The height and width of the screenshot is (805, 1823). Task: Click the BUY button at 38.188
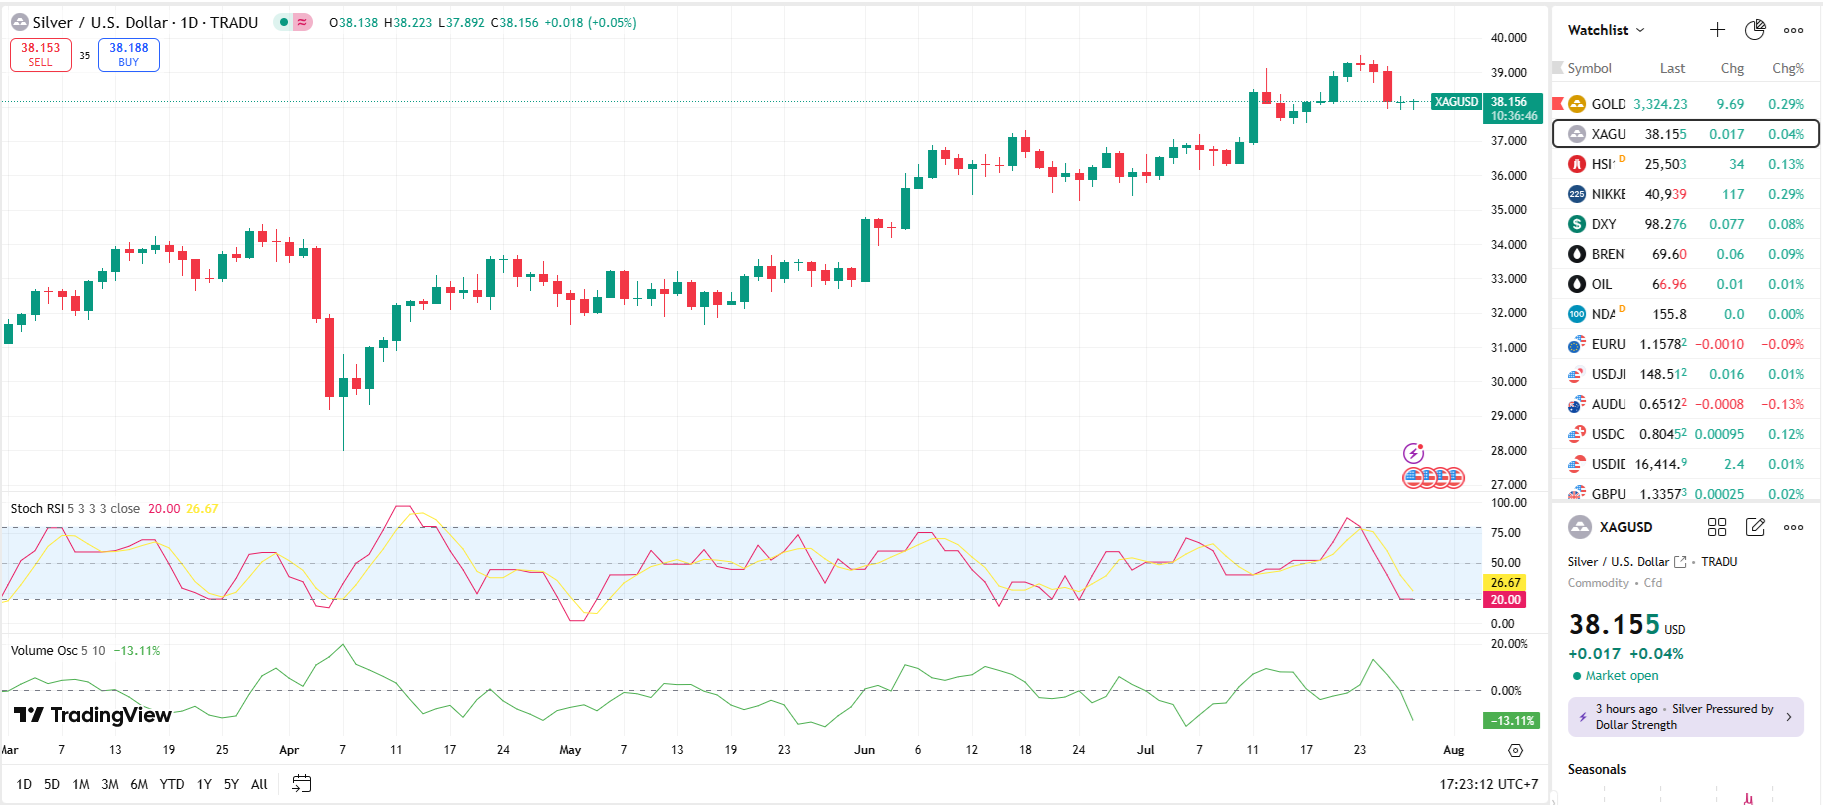pos(129,54)
